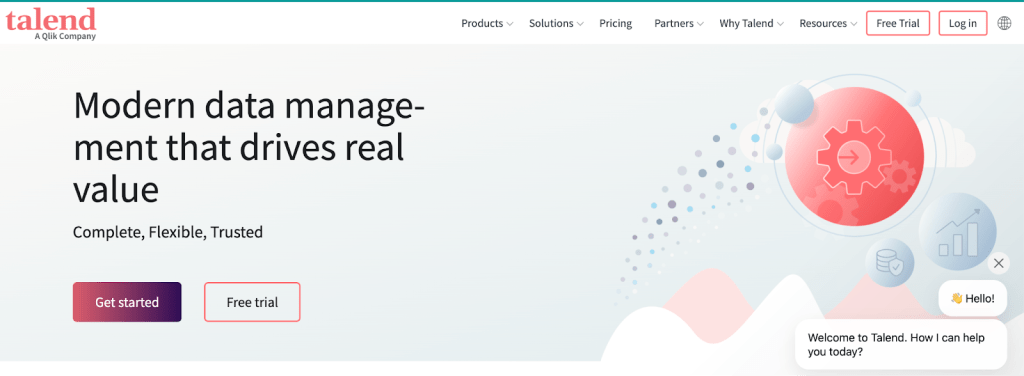Open the Solutions menu

pos(551,24)
